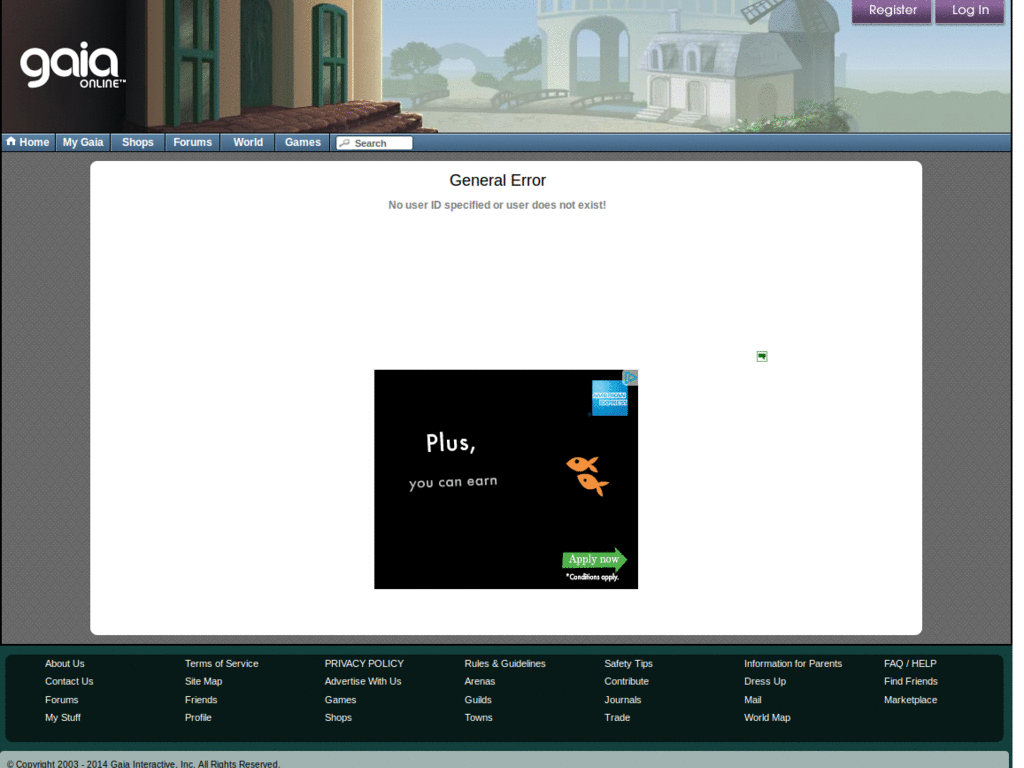
Task: Click the AdChoices icon on the ad
Action: 630,377
